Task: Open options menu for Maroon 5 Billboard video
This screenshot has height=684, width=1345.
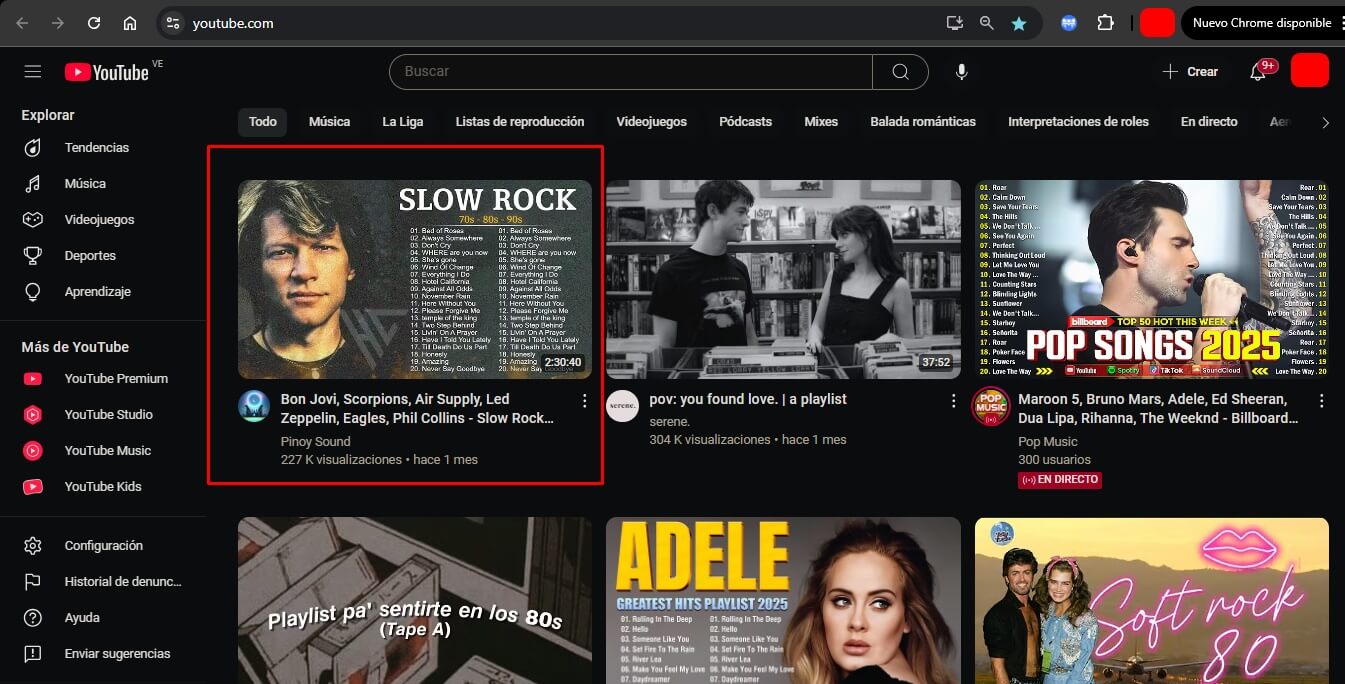Action: (1321, 400)
